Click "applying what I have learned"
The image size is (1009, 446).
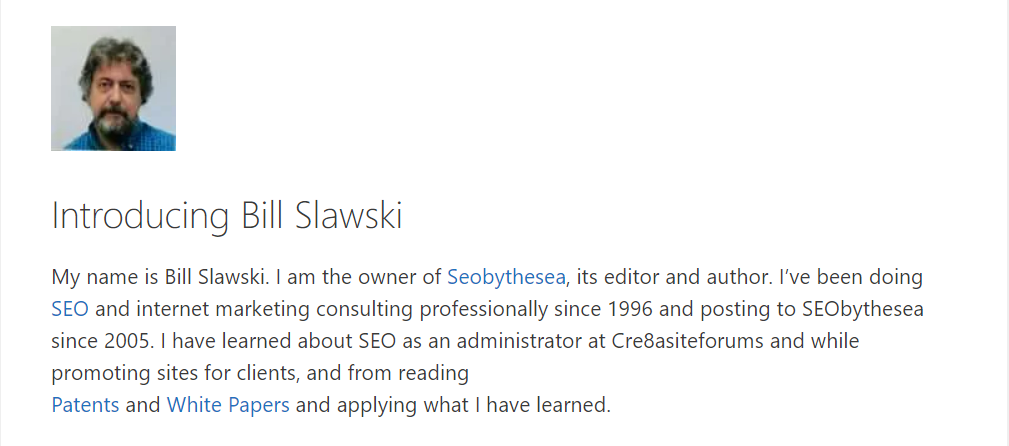pos(472,405)
